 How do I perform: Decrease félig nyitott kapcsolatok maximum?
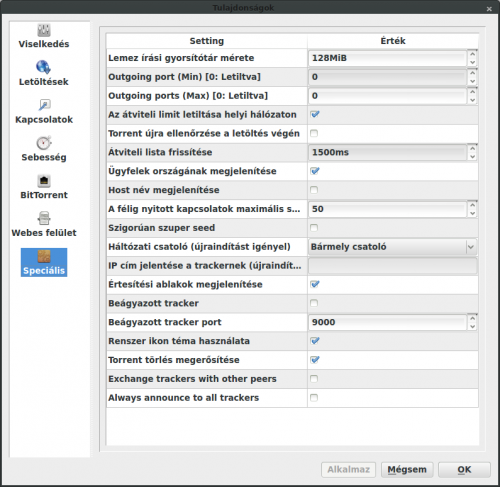pos(472,213)
